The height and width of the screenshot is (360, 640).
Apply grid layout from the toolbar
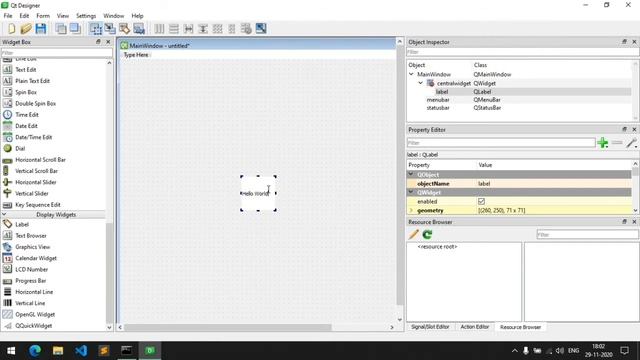pyautogui.click(x=218, y=29)
